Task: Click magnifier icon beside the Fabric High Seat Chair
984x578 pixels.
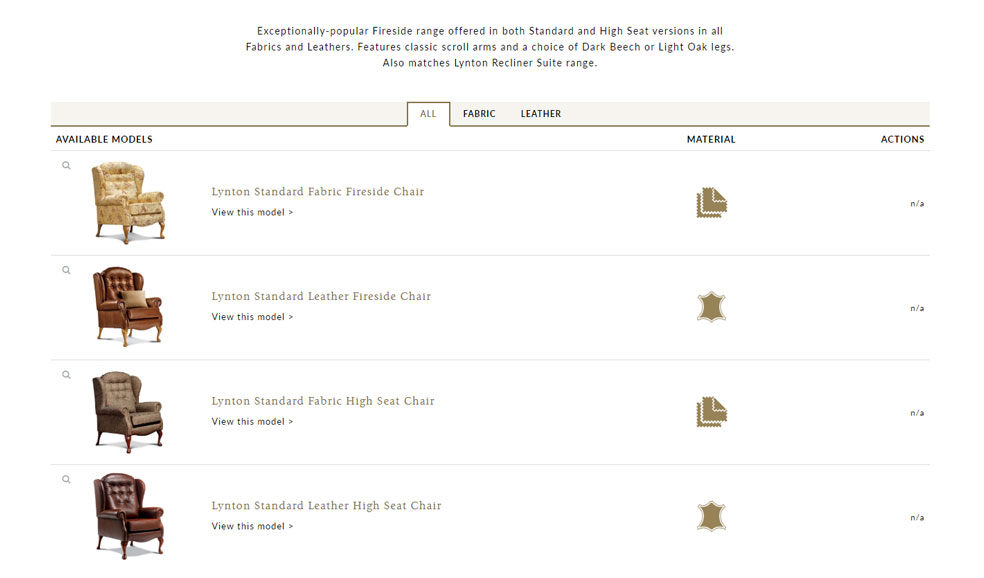Action: [67, 375]
